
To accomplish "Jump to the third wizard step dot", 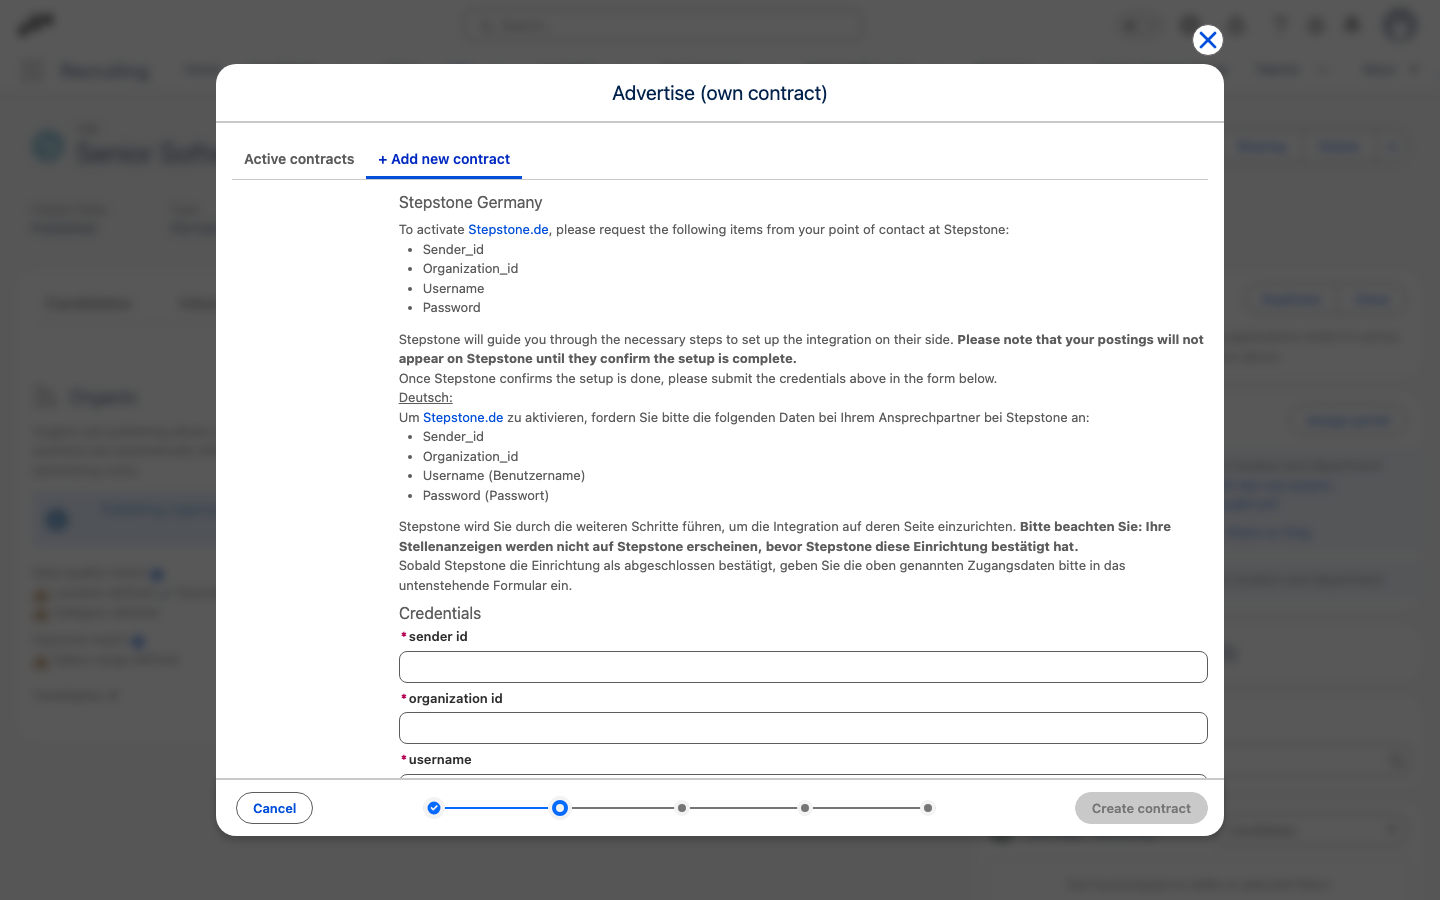I will point(682,808).
